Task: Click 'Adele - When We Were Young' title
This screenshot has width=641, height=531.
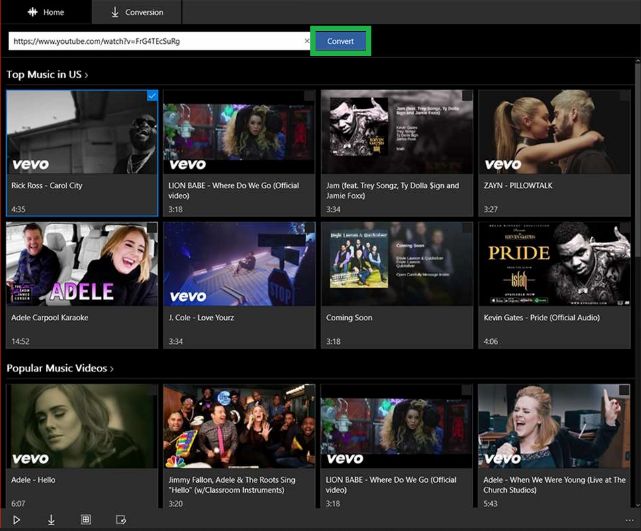Action: click(x=554, y=485)
